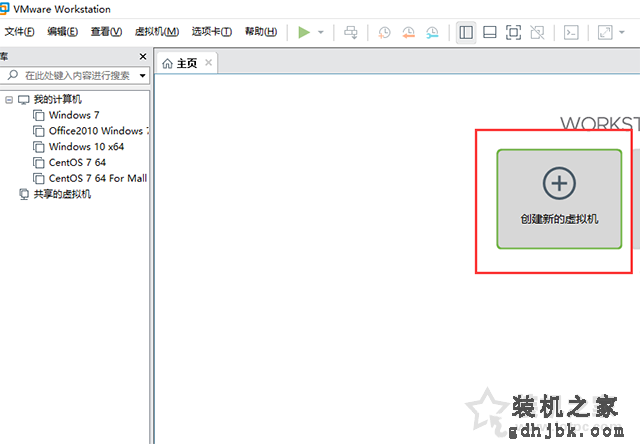The width and height of the screenshot is (640, 444).
Task: Click the green power on play button
Action: (x=304, y=32)
